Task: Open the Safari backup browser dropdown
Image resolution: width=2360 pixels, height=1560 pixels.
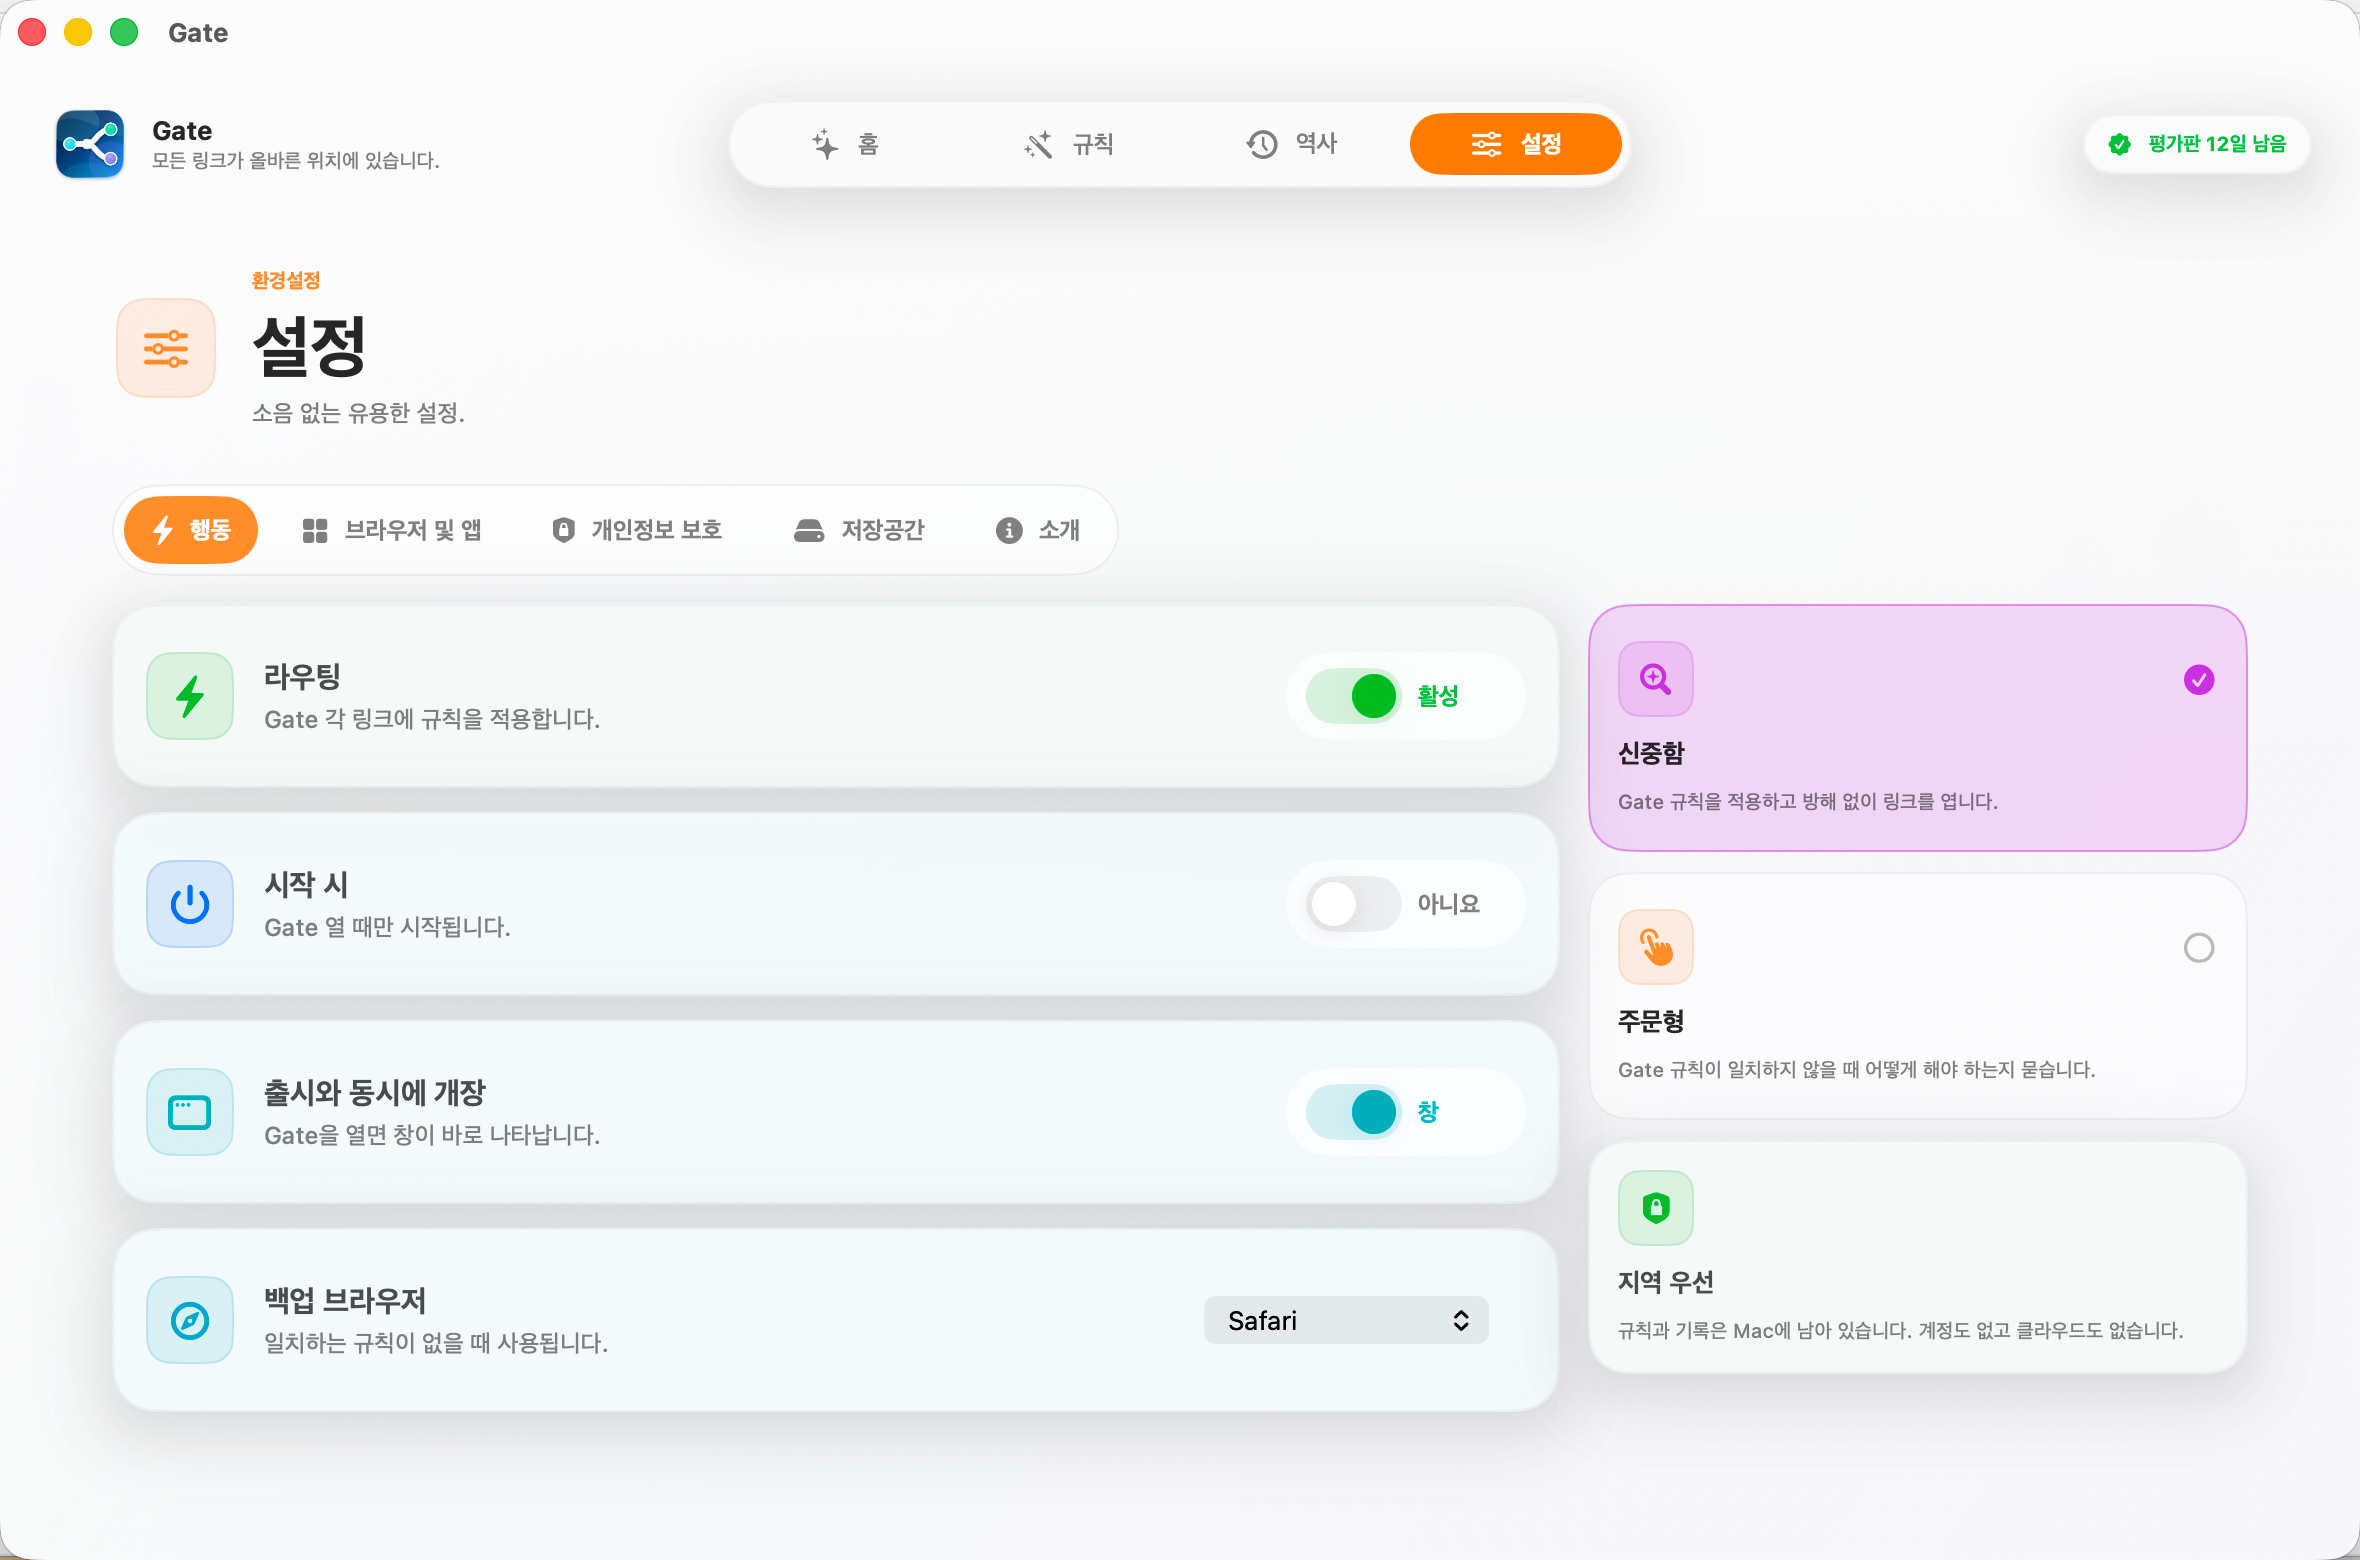Action: point(1346,1320)
